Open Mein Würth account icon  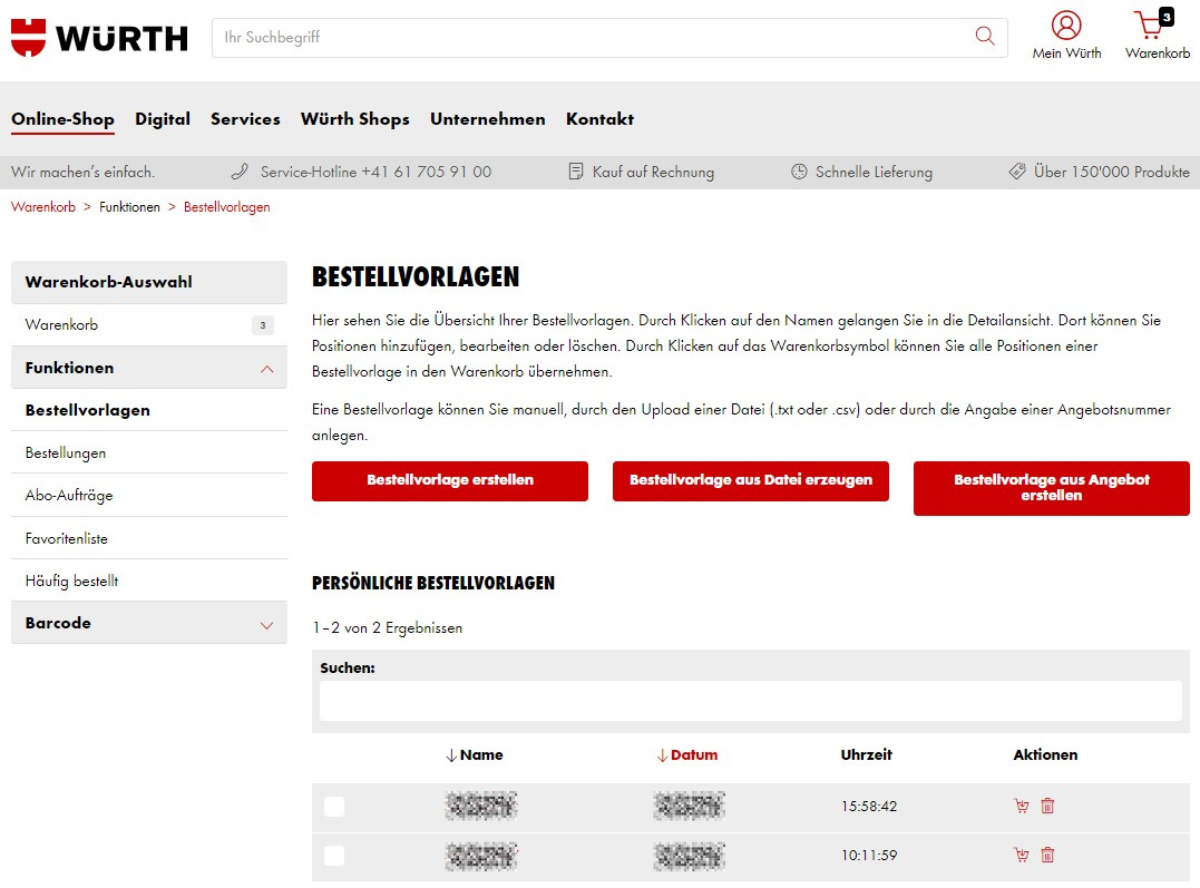[1067, 25]
